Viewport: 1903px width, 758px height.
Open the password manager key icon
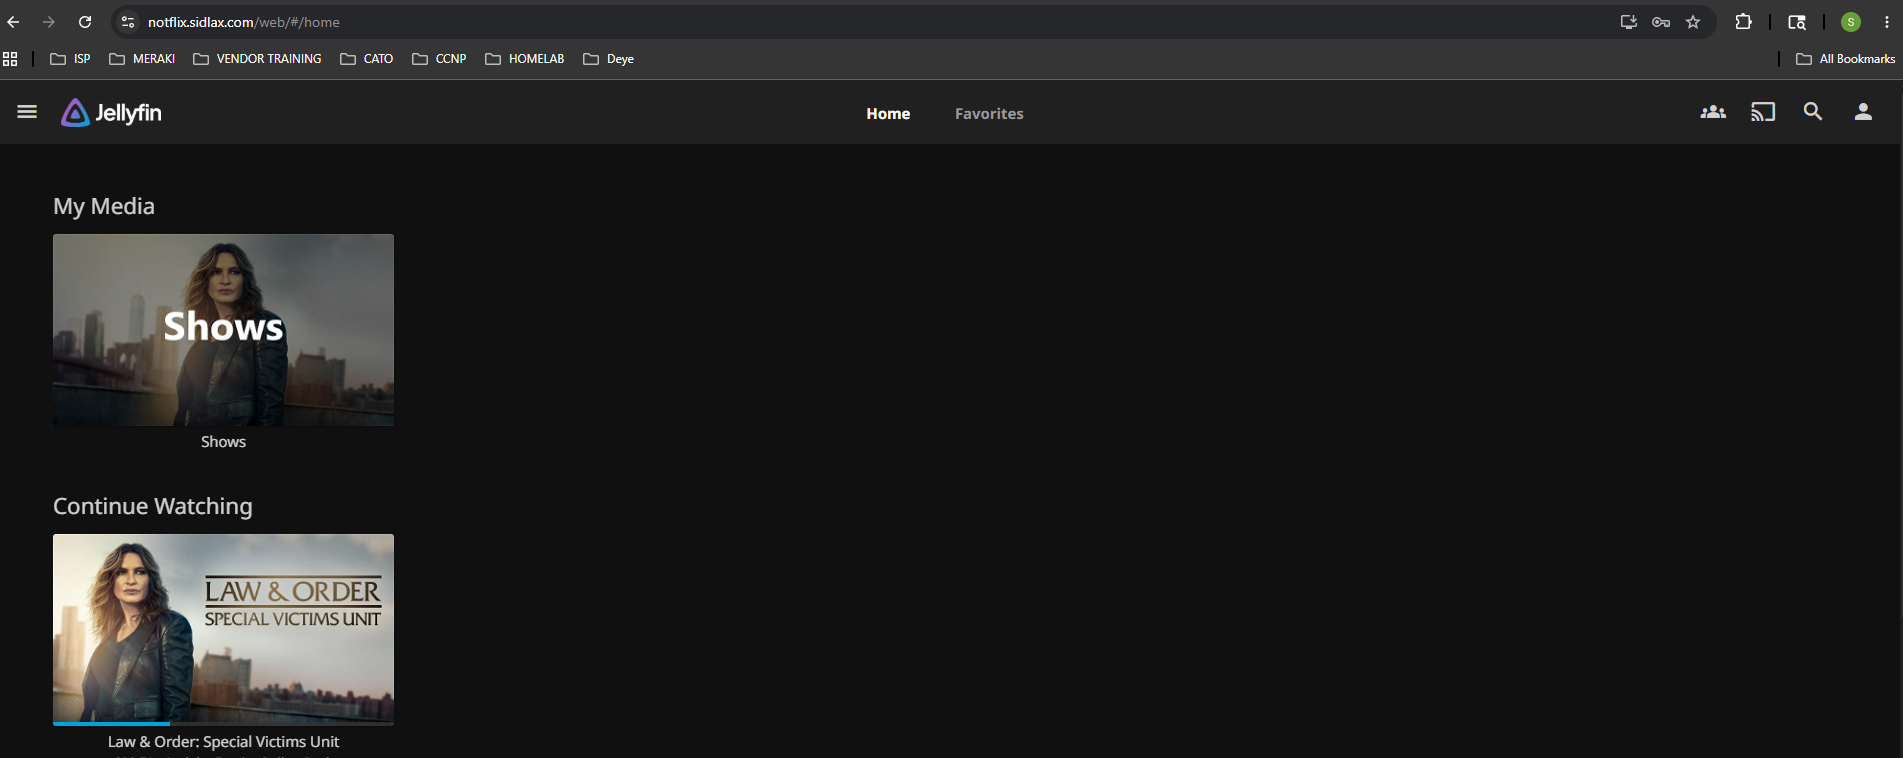[x=1661, y=22]
